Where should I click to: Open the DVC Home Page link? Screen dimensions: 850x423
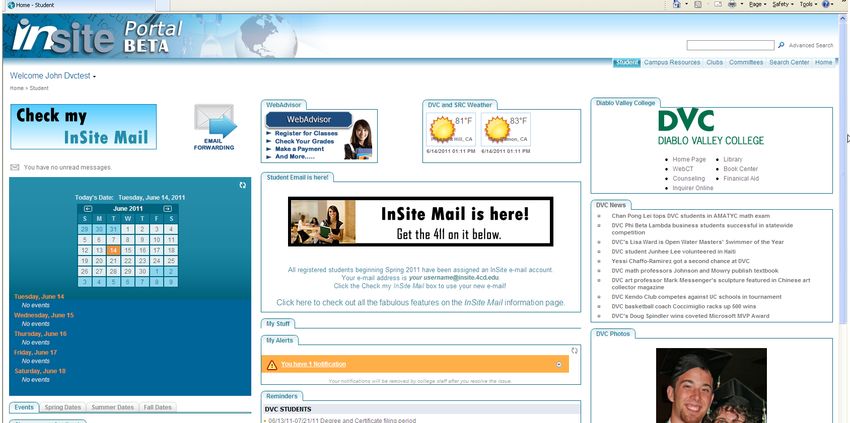click(x=689, y=159)
